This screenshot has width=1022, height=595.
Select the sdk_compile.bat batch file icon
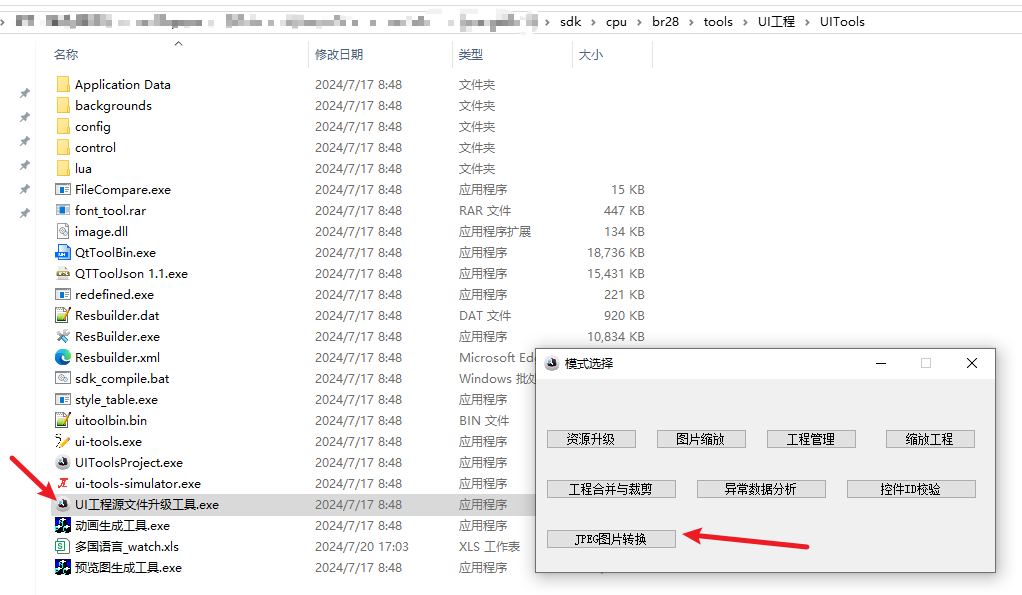pyautogui.click(x=63, y=379)
